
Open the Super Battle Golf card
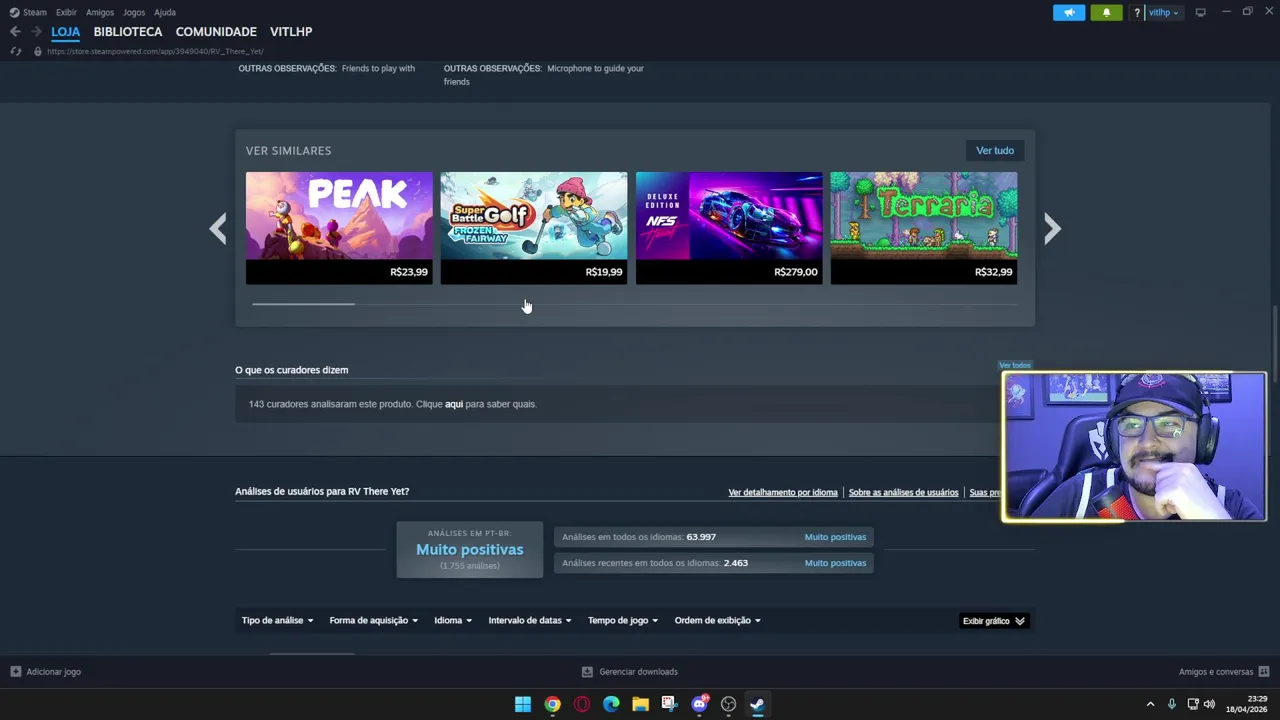tap(534, 228)
